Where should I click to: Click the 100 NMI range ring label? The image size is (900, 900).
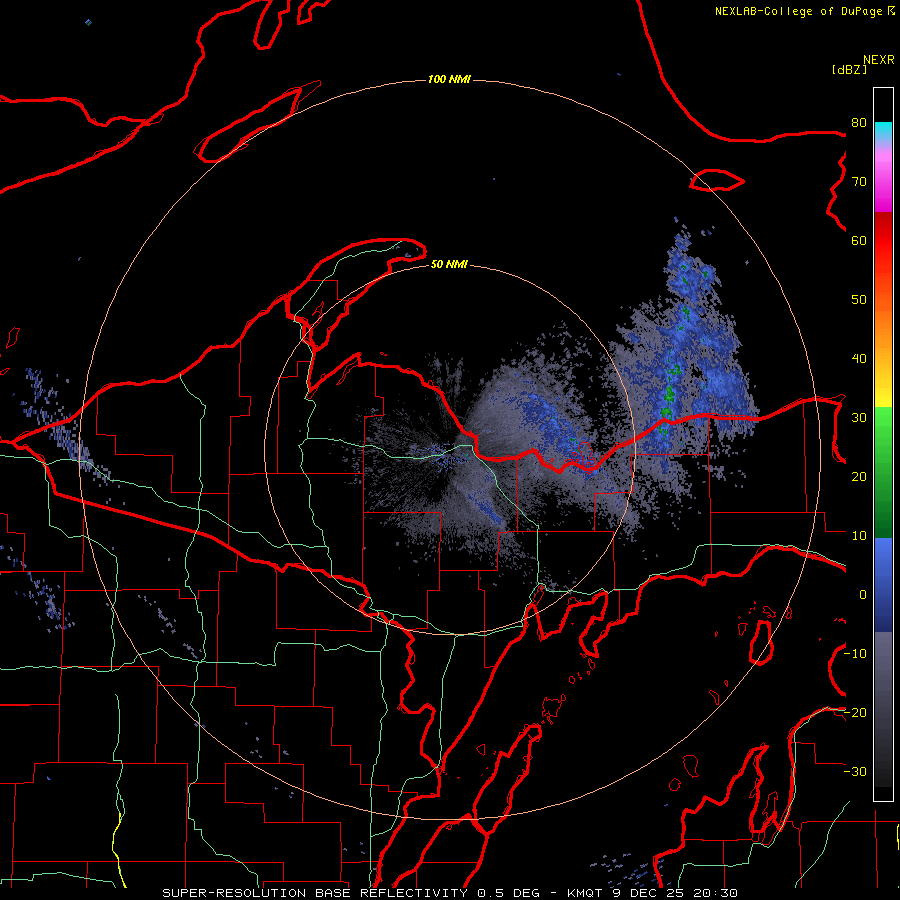449,79
